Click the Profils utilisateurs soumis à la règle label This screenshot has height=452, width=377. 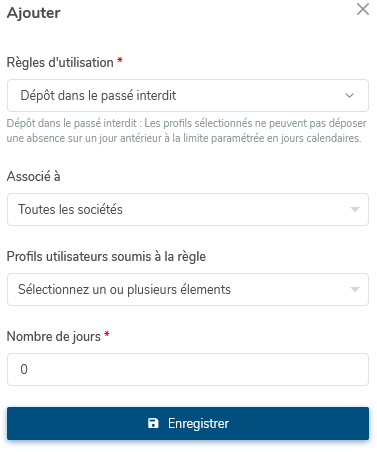[x=106, y=257]
